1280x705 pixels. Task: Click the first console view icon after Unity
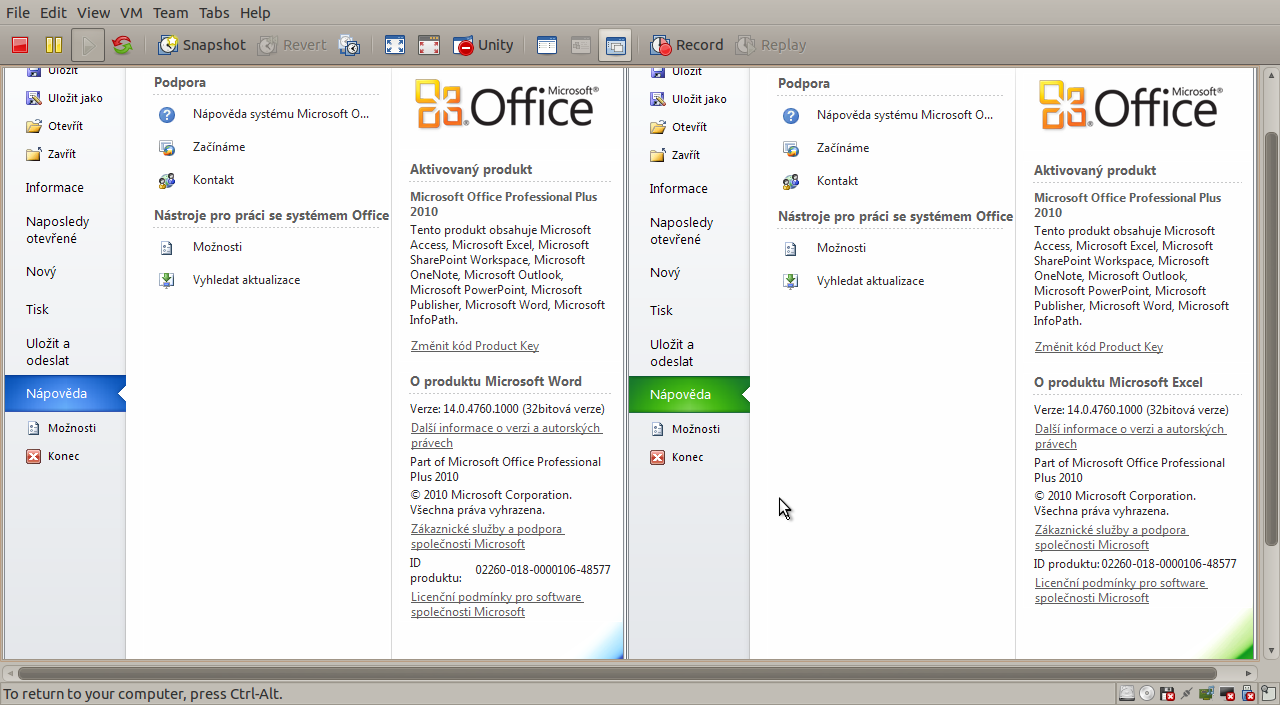coord(547,45)
